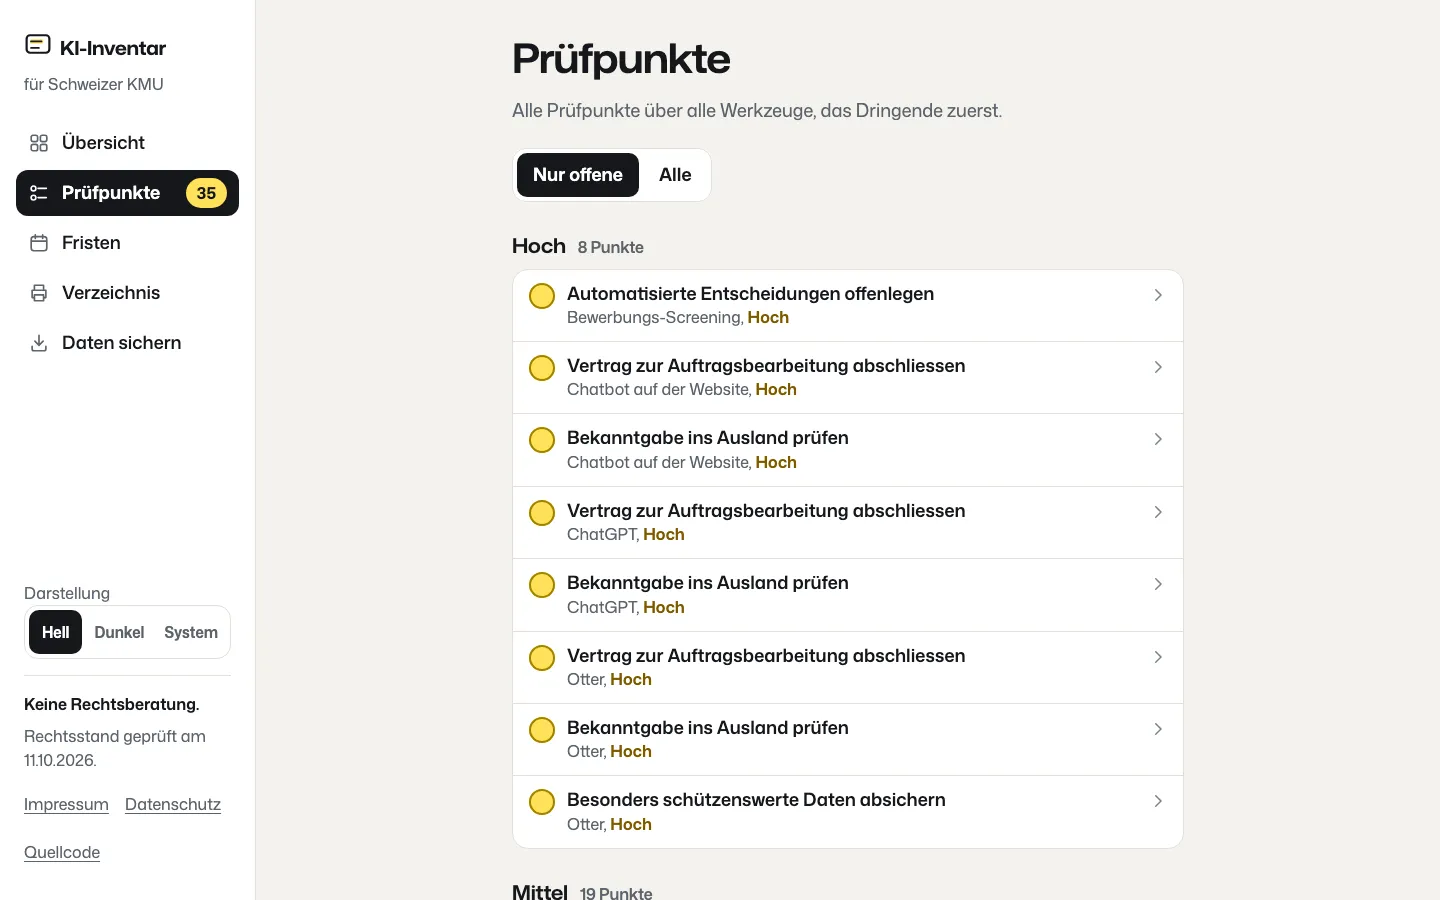Open the Übersicht page

(127, 143)
